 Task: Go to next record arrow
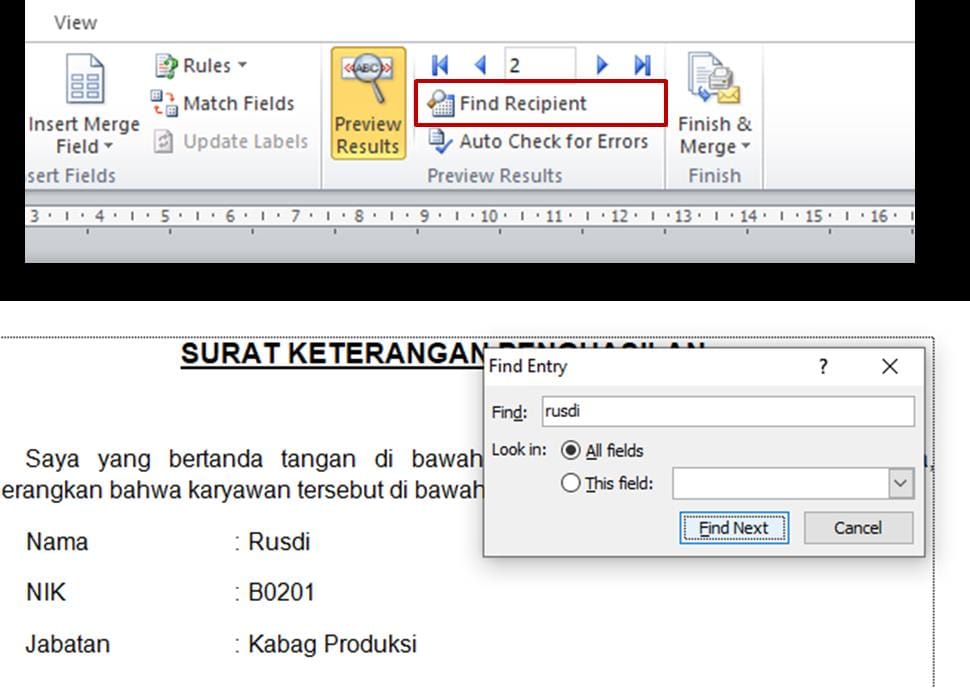click(602, 65)
